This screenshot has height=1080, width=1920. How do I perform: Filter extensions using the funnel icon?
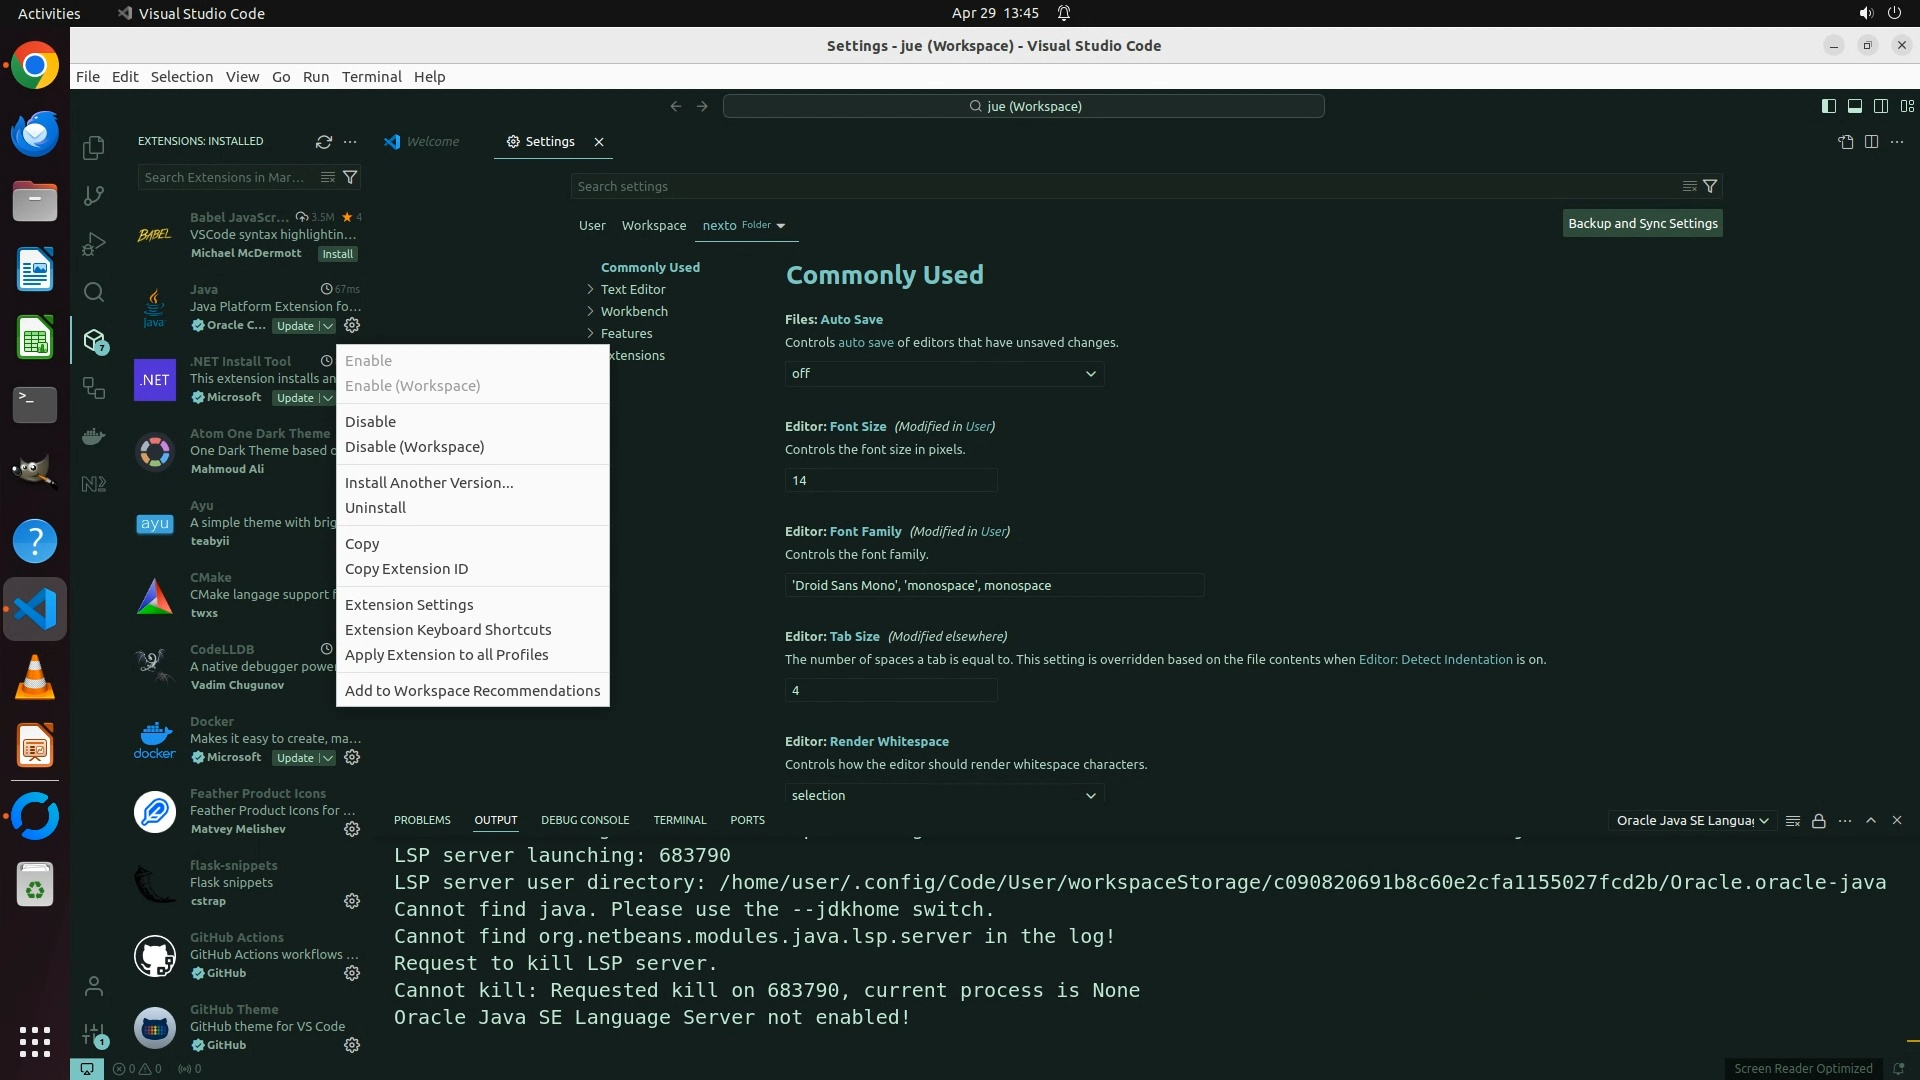coord(350,177)
